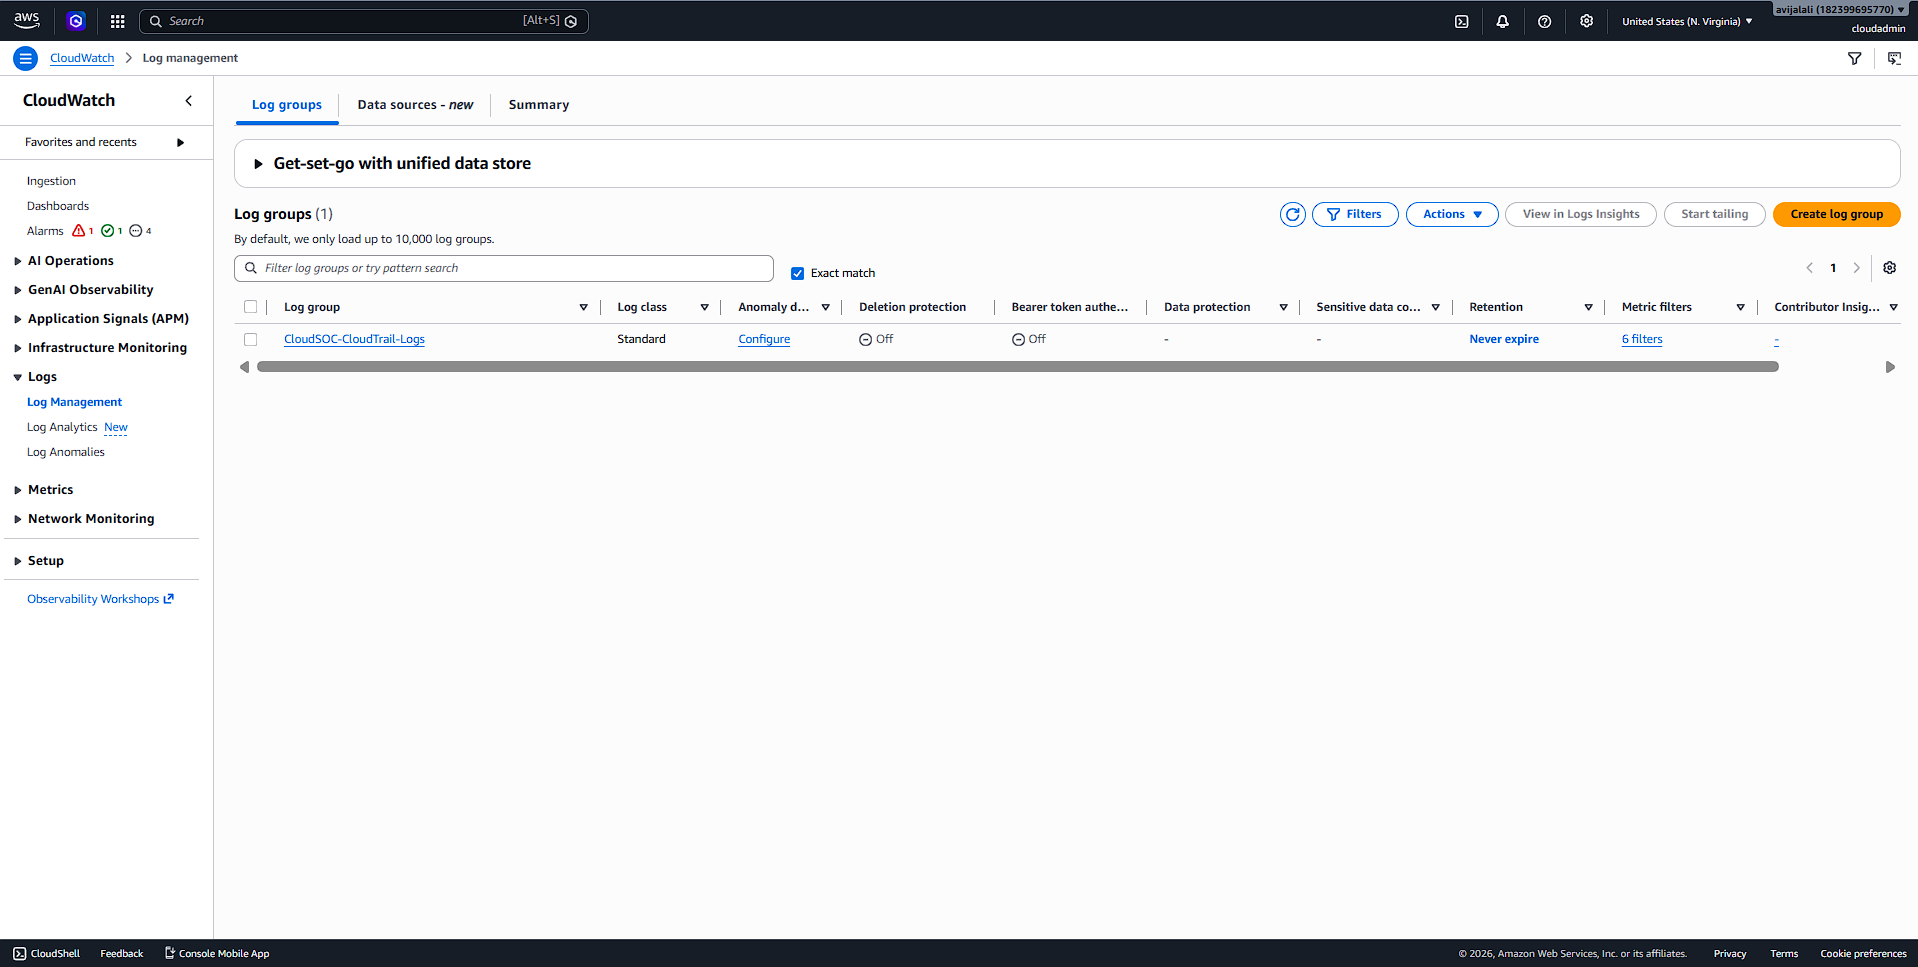Refresh the log groups list

click(x=1292, y=214)
